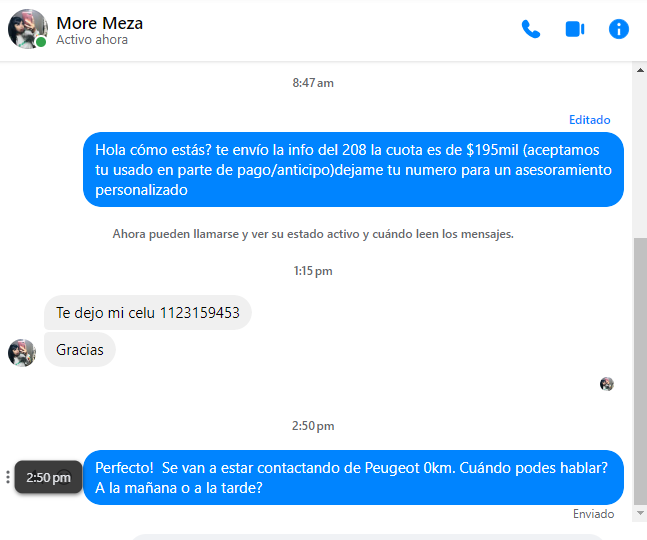Select the "Te dejo mi celu" message bubble
Viewport: 647px width, 540px height.
tap(148, 313)
